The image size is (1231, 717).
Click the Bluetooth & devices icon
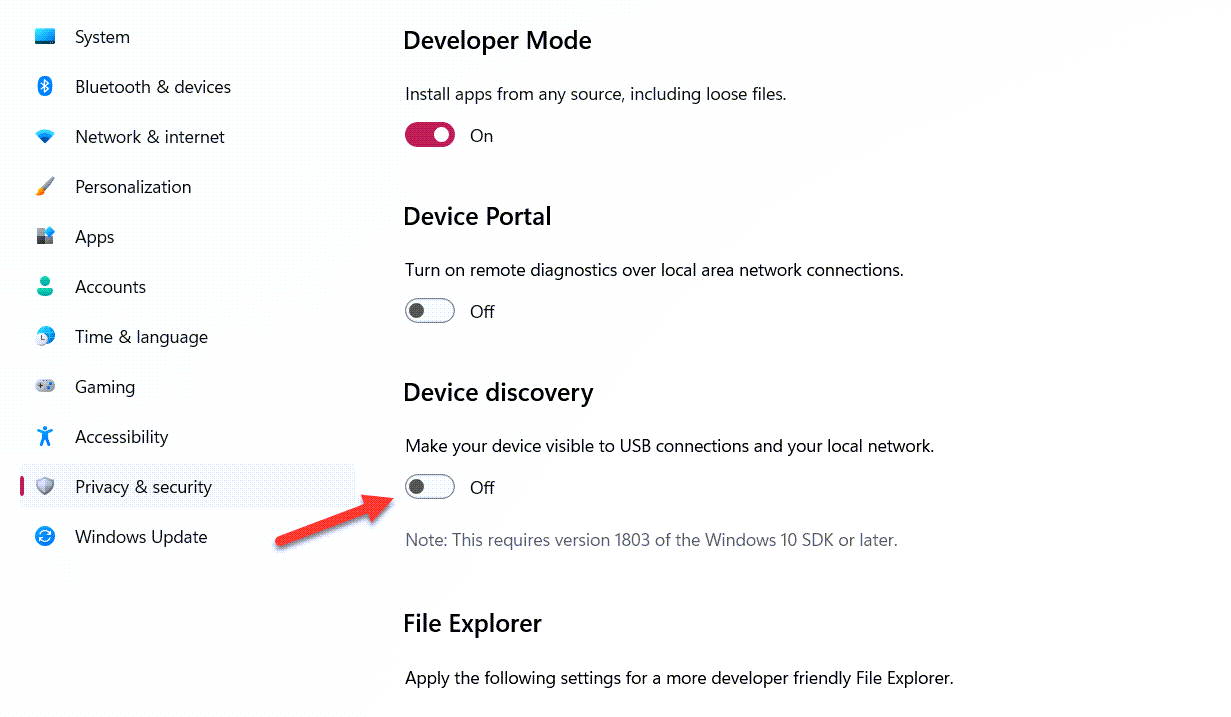tap(45, 87)
